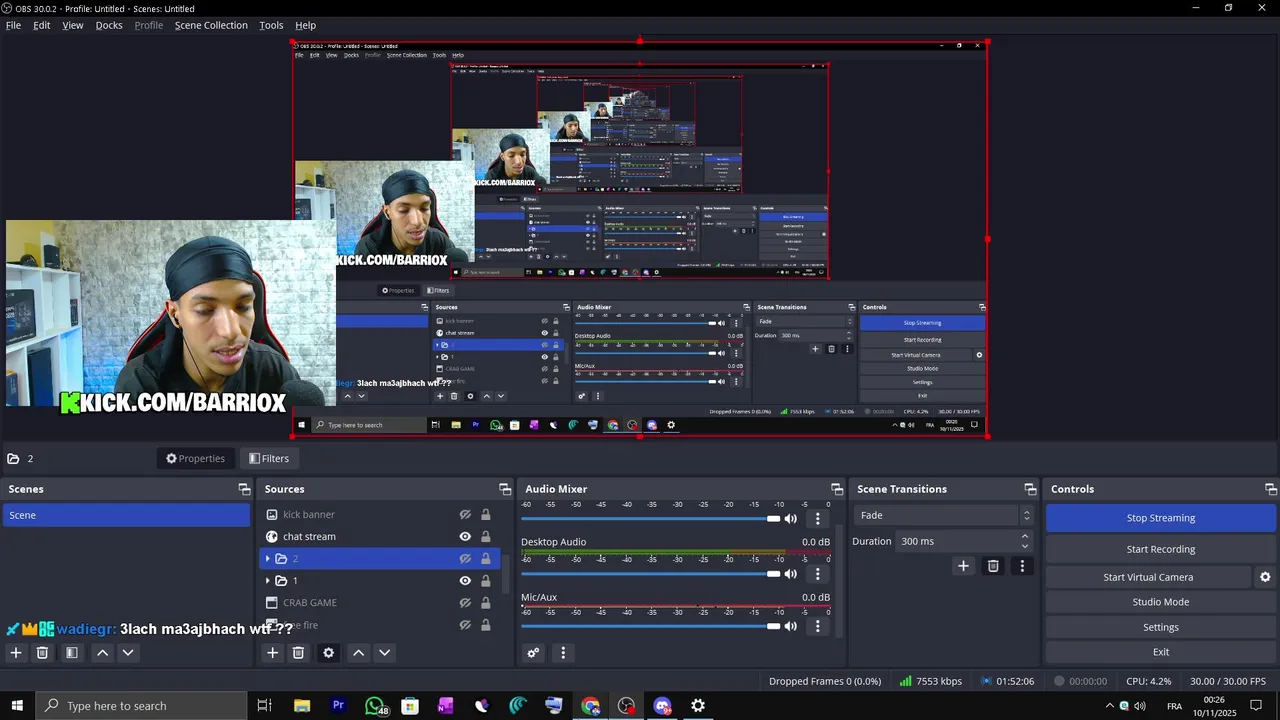Remove transition with Scene Transitions trash icon
This screenshot has width=1280, height=720.
pos(993,566)
